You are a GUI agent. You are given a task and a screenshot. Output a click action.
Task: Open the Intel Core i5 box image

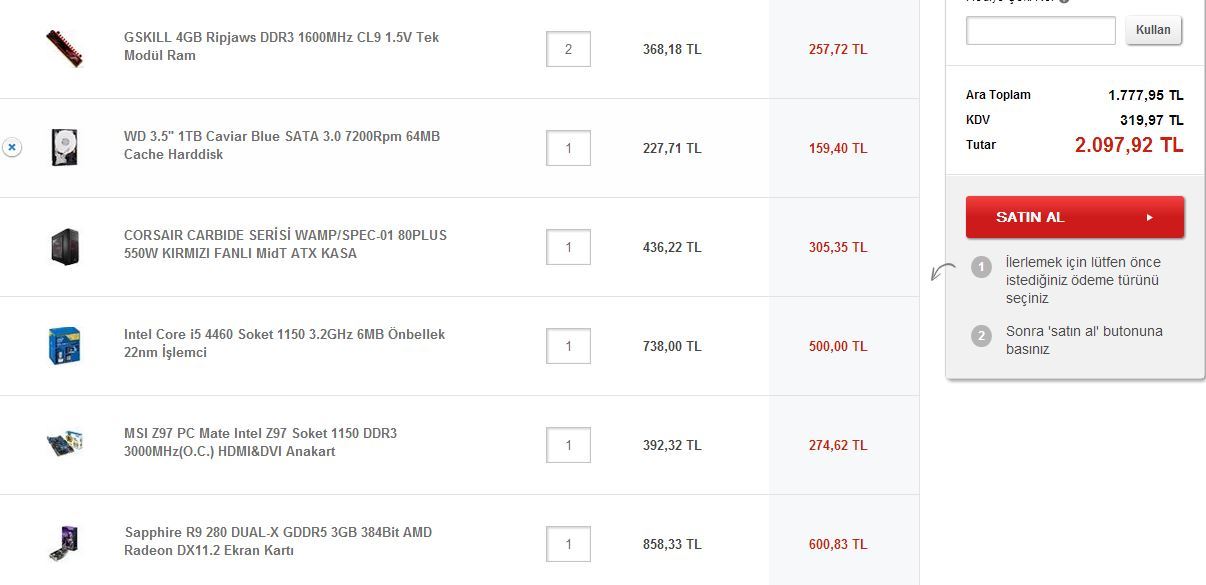click(x=65, y=345)
